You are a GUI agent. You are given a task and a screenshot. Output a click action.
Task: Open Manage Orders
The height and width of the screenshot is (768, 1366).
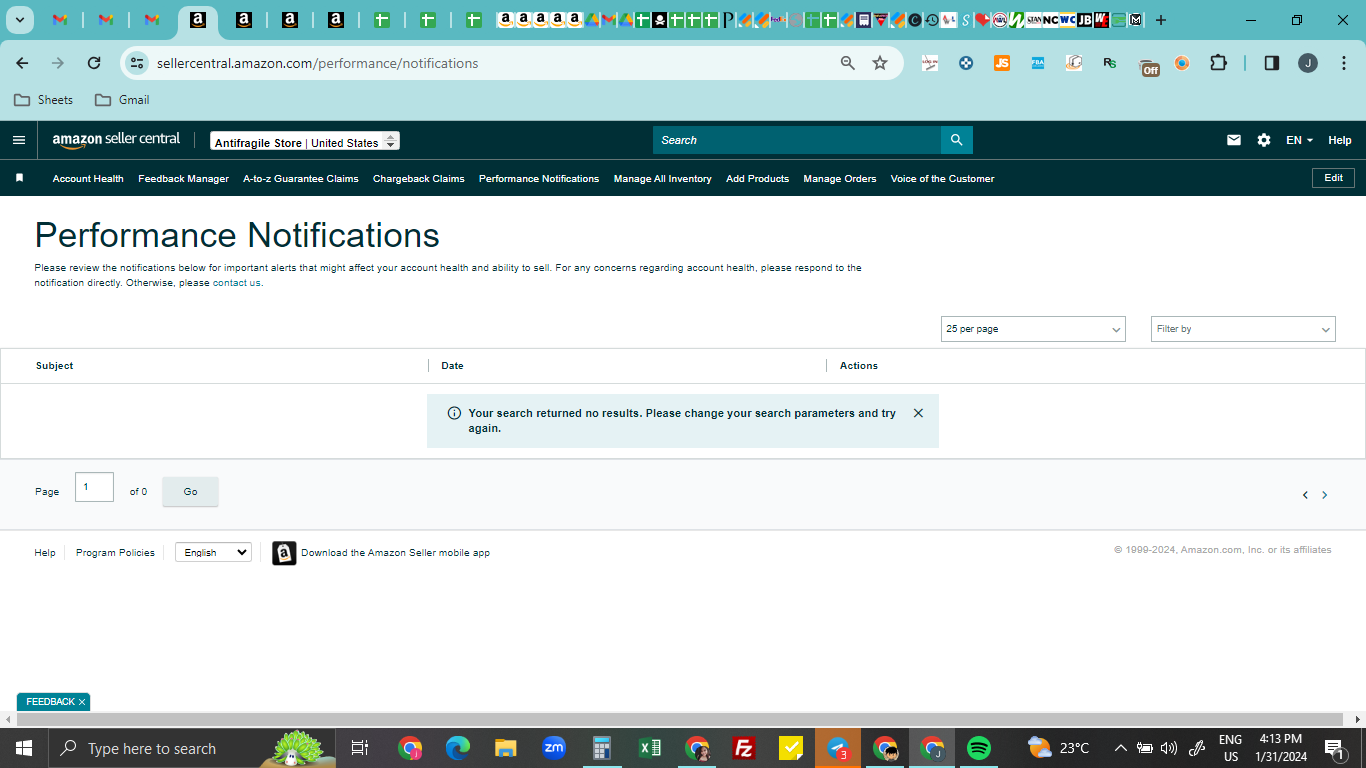click(x=840, y=179)
